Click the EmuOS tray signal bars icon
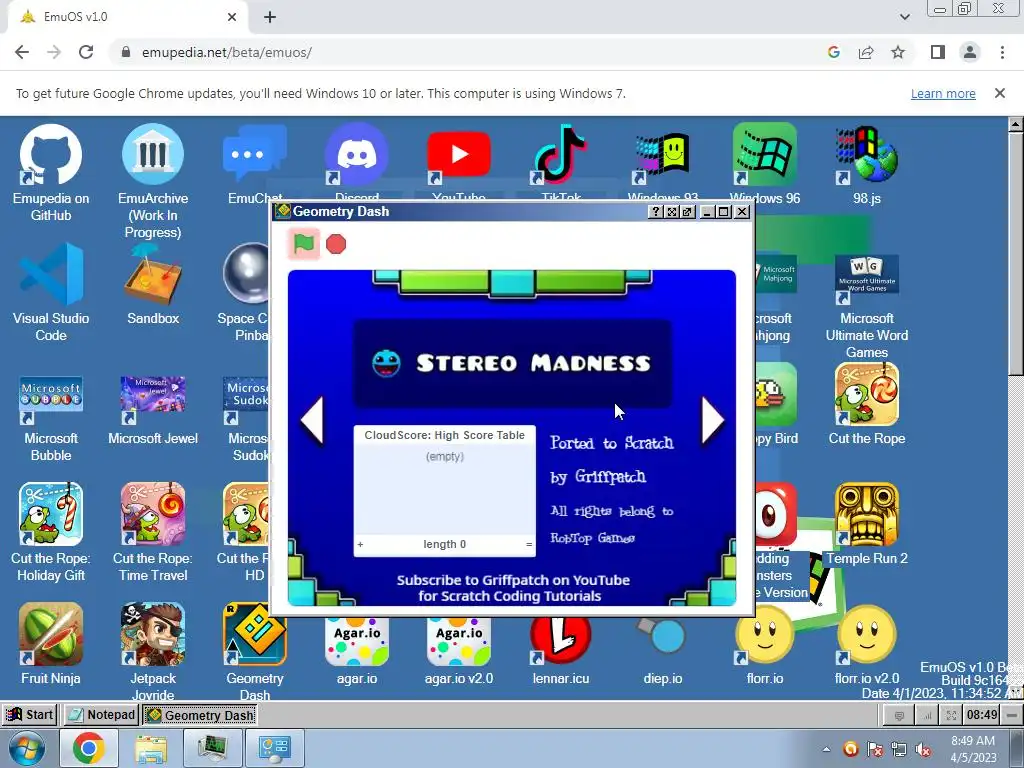Screen dimensions: 1024x768 [x=927, y=715]
